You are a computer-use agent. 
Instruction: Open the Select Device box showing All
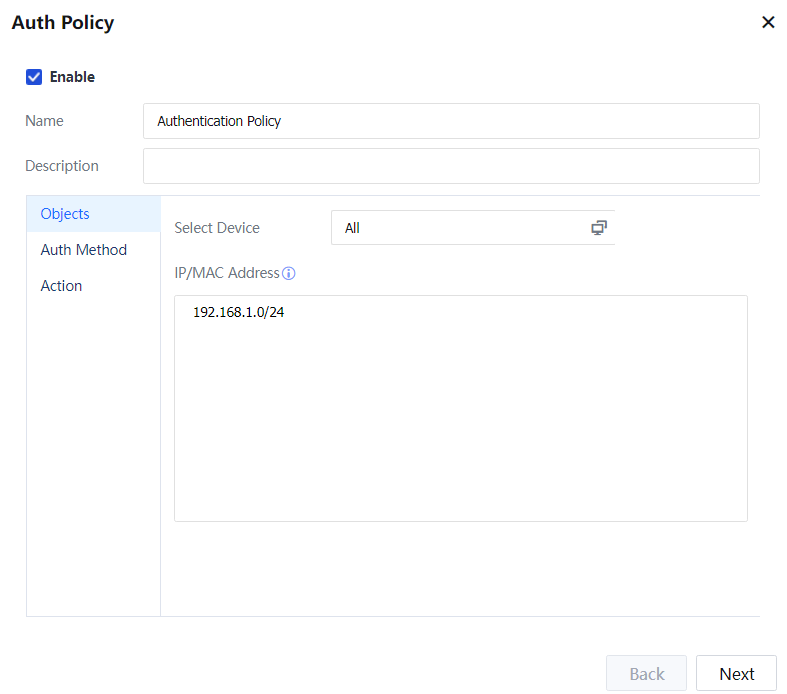pyautogui.click(x=460, y=228)
